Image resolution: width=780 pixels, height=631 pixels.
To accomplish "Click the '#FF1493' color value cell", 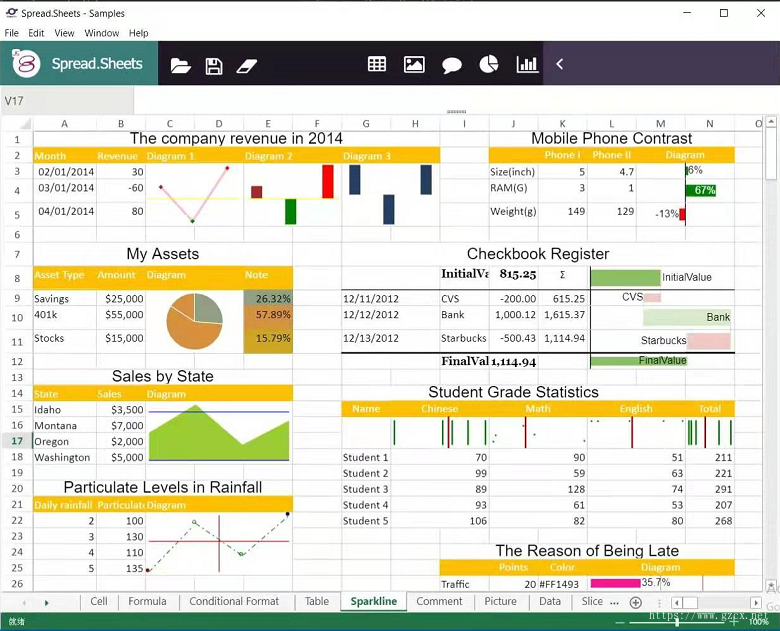I will (x=562, y=584).
